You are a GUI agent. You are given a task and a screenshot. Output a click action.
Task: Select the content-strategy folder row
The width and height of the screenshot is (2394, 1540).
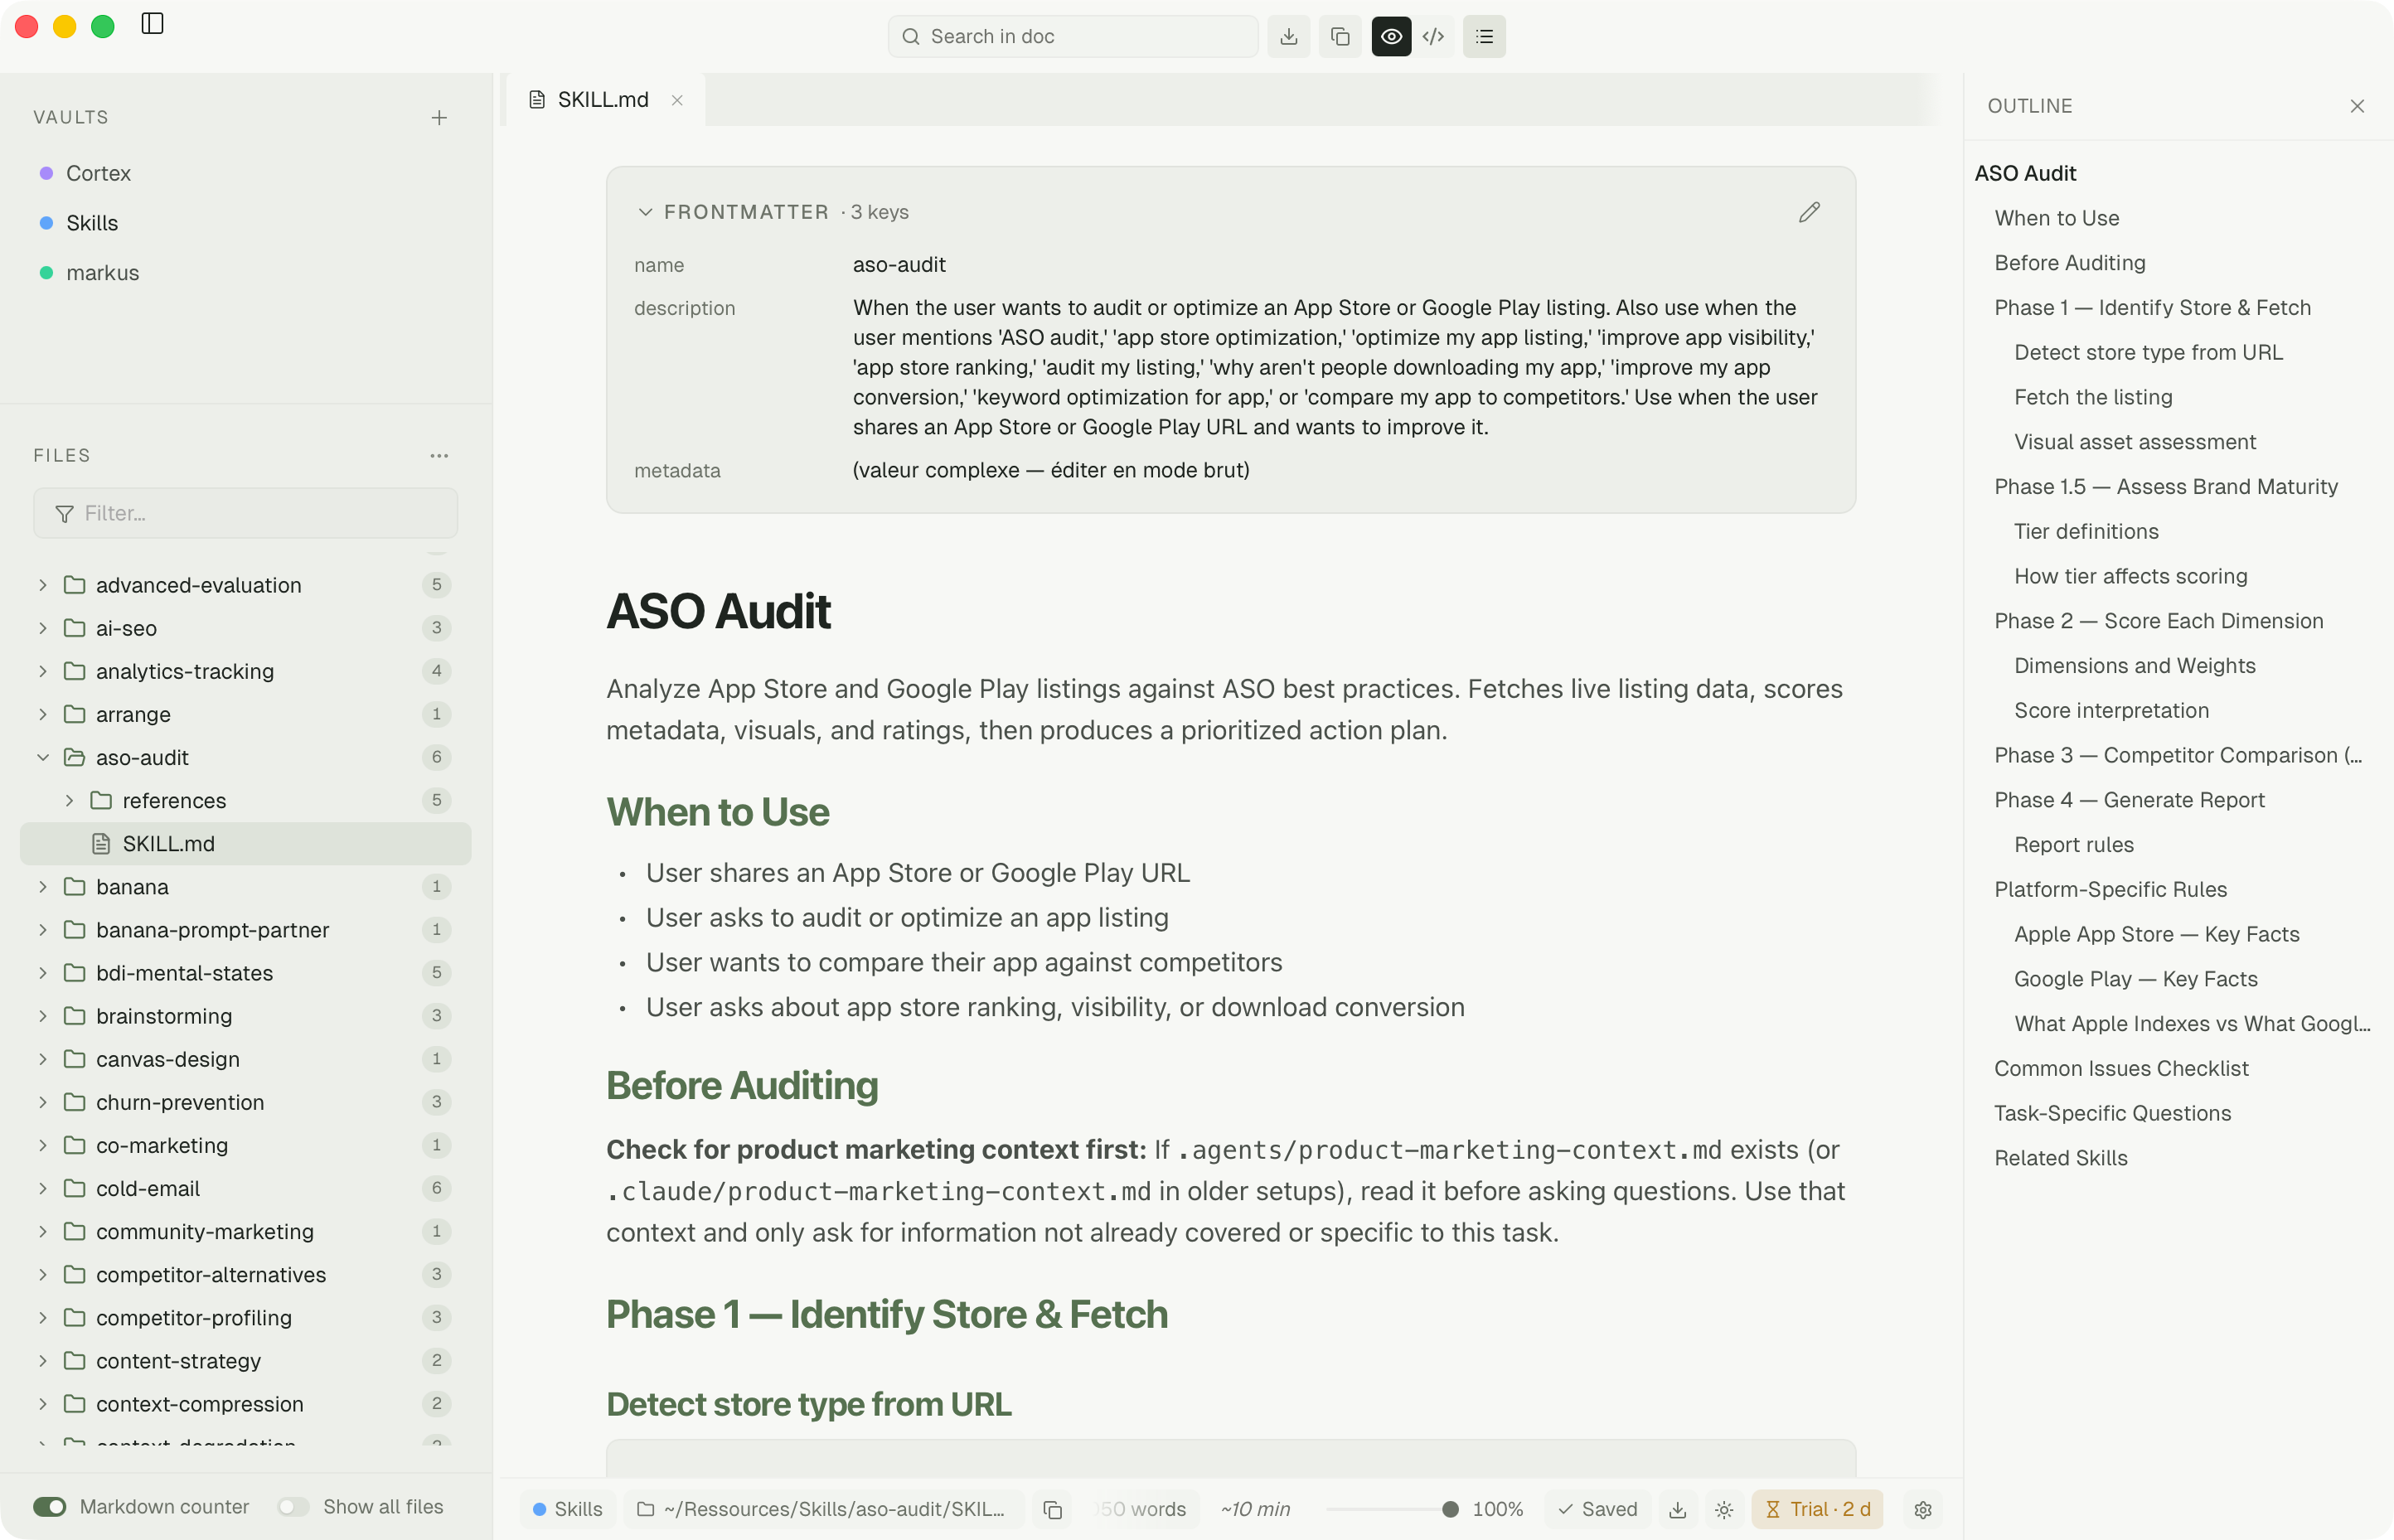pos(245,1361)
